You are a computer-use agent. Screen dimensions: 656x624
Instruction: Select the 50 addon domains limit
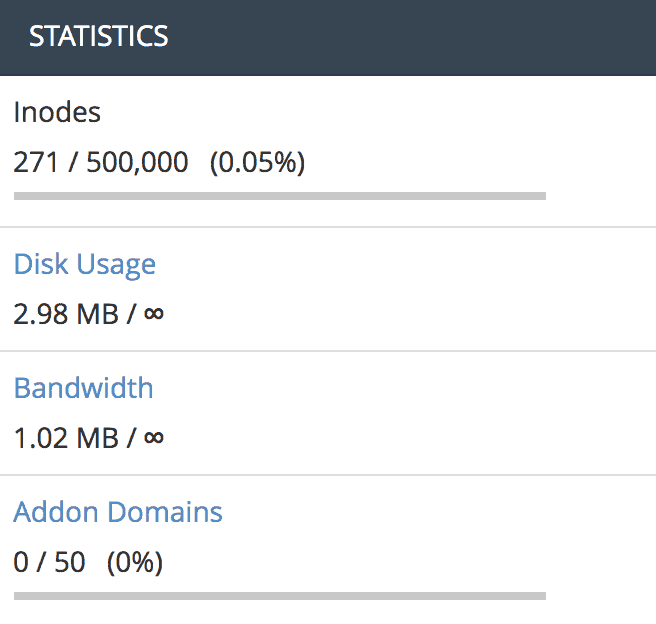click(x=70, y=563)
